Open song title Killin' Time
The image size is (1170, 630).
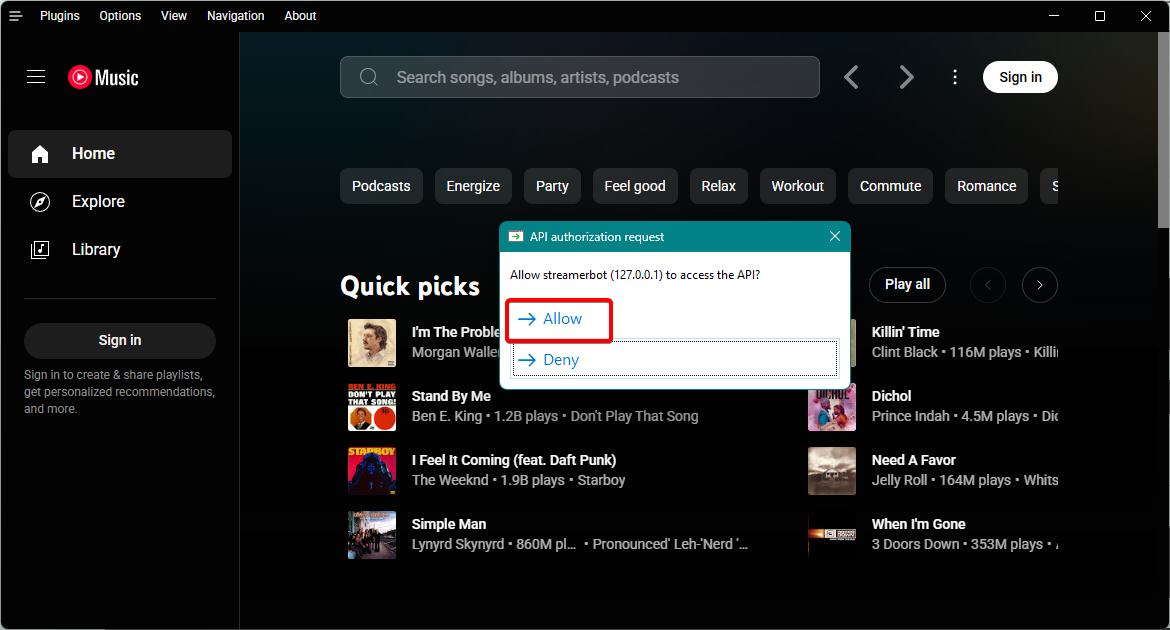point(905,332)
